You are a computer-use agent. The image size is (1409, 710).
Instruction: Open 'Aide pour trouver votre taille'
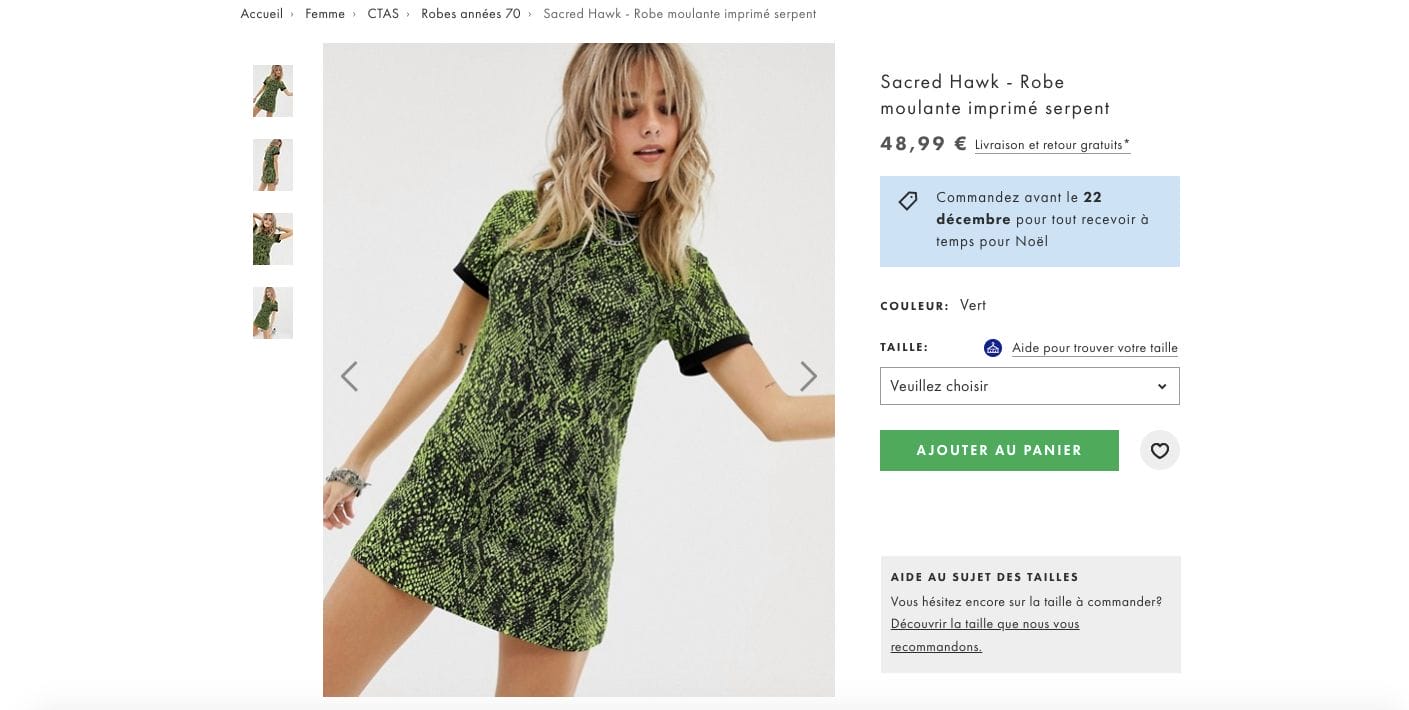tap(1094, 347)
